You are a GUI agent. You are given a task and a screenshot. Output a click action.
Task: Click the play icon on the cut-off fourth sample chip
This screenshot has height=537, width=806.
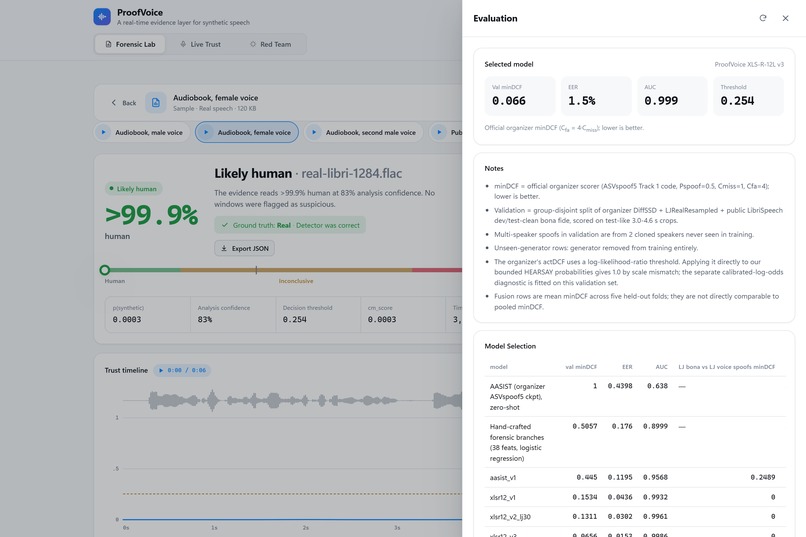click(439, 132)
